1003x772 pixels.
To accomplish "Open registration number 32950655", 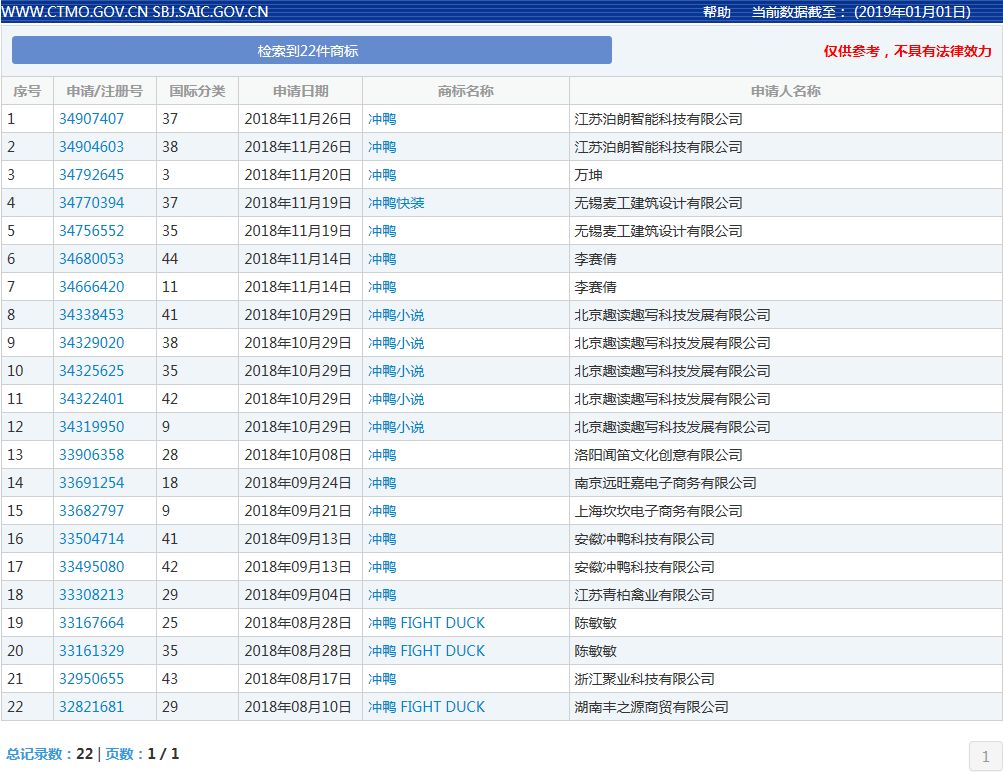I will [91, 679].
